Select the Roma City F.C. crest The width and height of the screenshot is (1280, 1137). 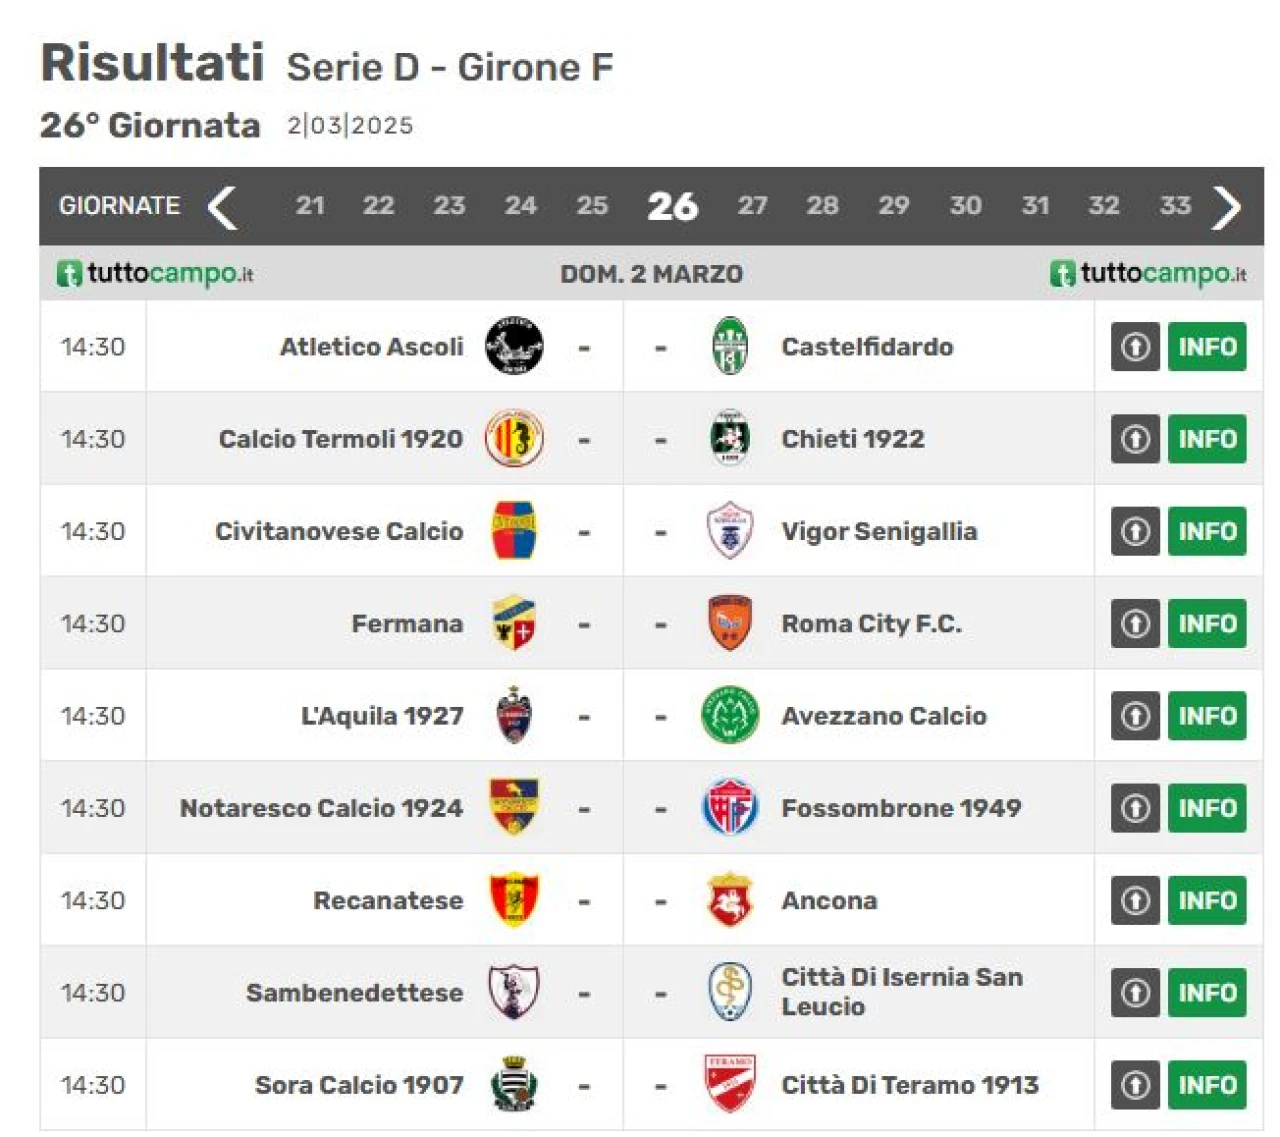coord(730,623)
